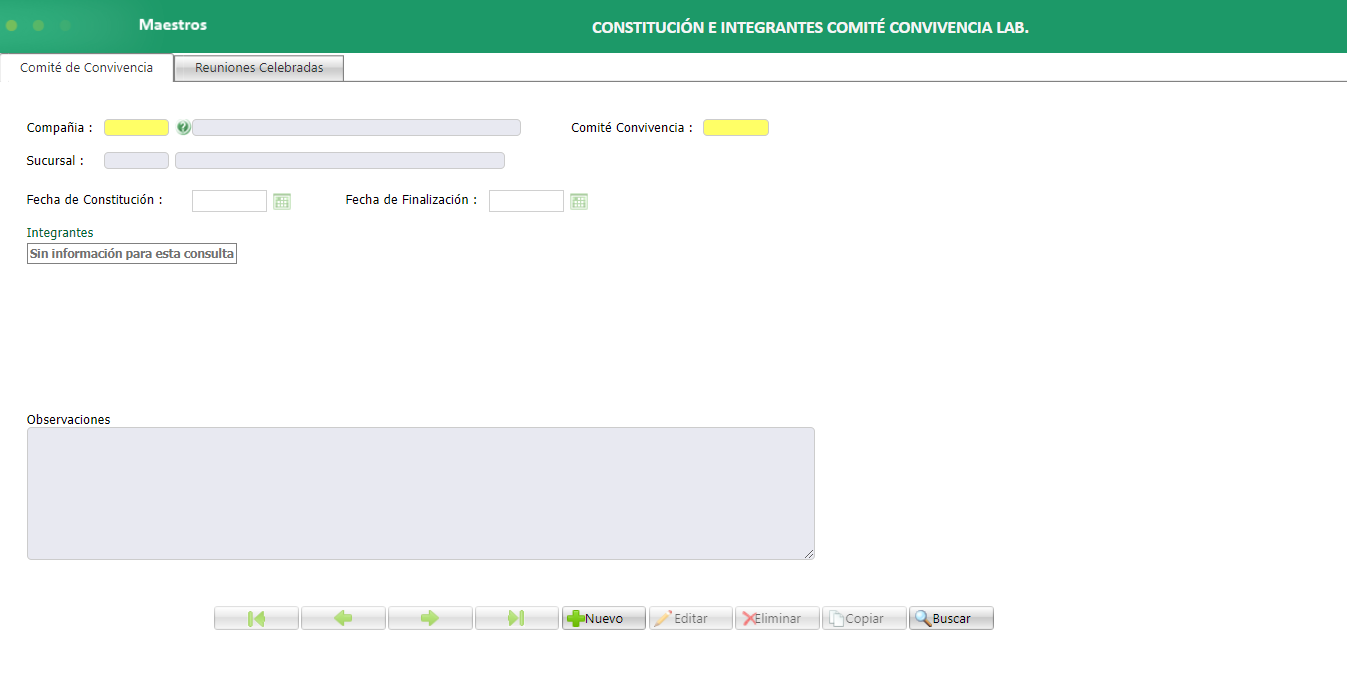Viewport: 1347px width, 673px height.
Task: Click the copy page icon on Copiar
Action: coord(838,617)
